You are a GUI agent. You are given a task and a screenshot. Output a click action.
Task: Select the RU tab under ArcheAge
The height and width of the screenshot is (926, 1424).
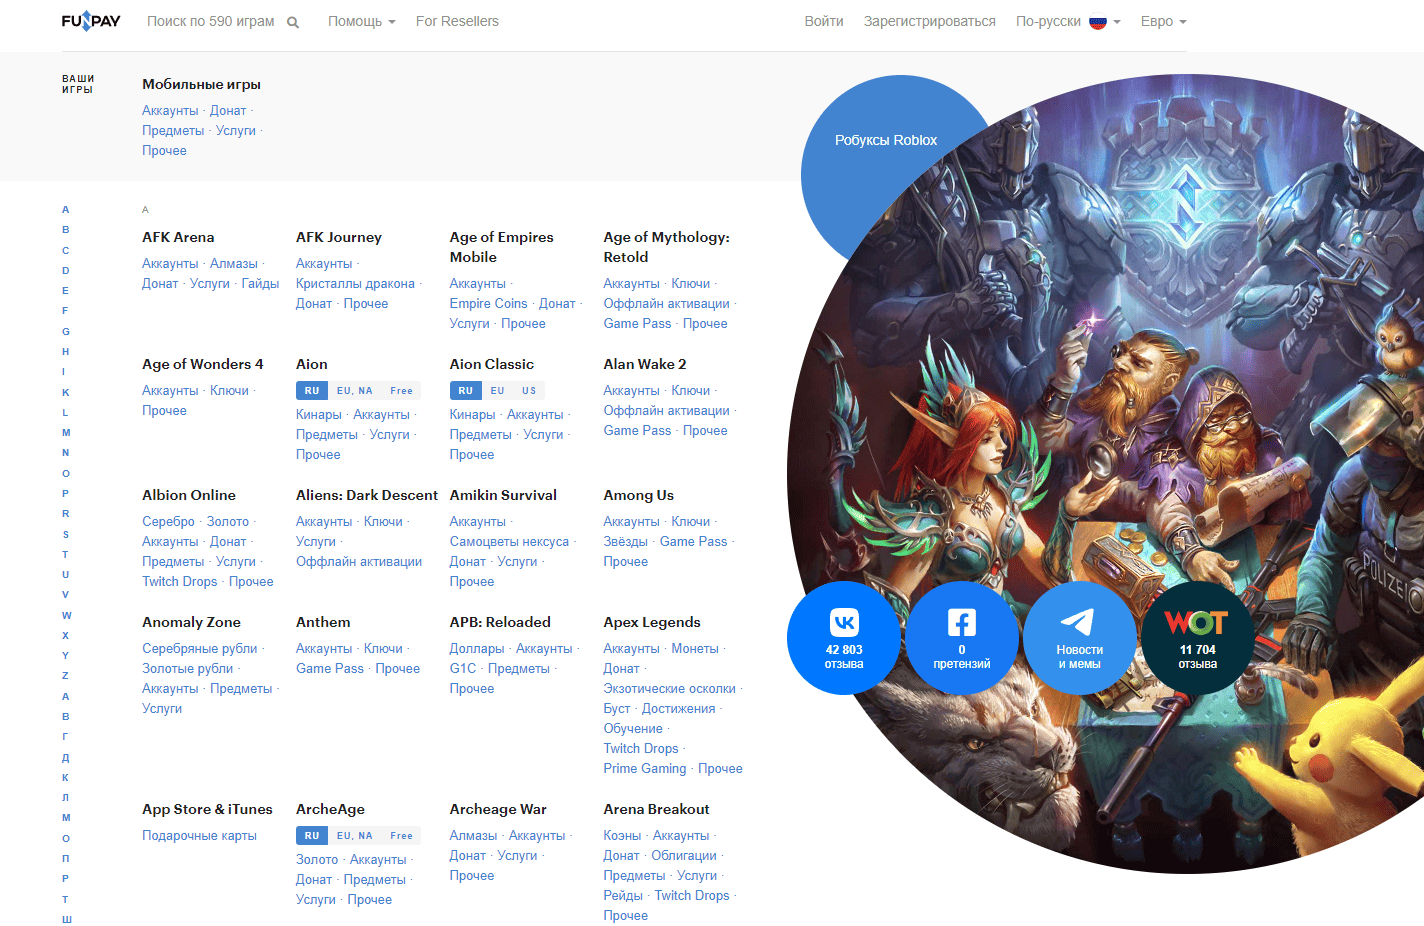tap(312, 836)
